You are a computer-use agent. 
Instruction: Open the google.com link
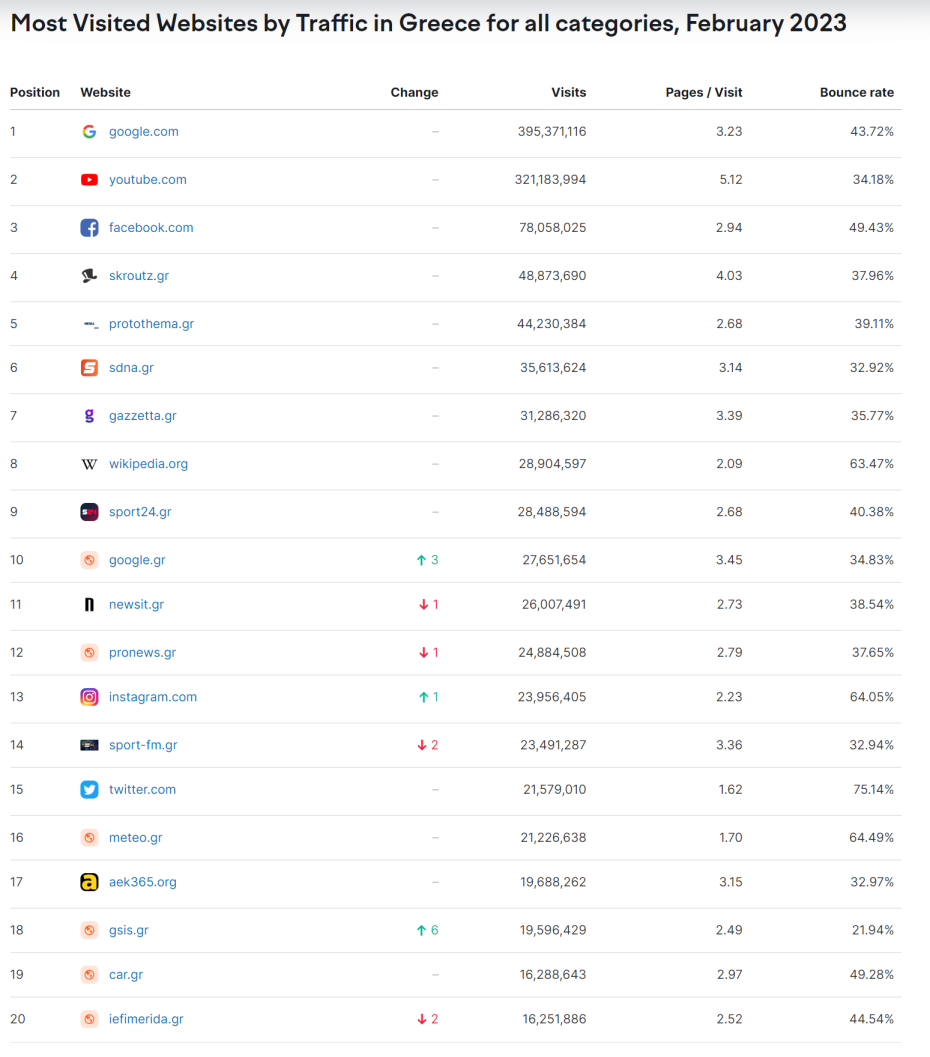click(144, 131)
